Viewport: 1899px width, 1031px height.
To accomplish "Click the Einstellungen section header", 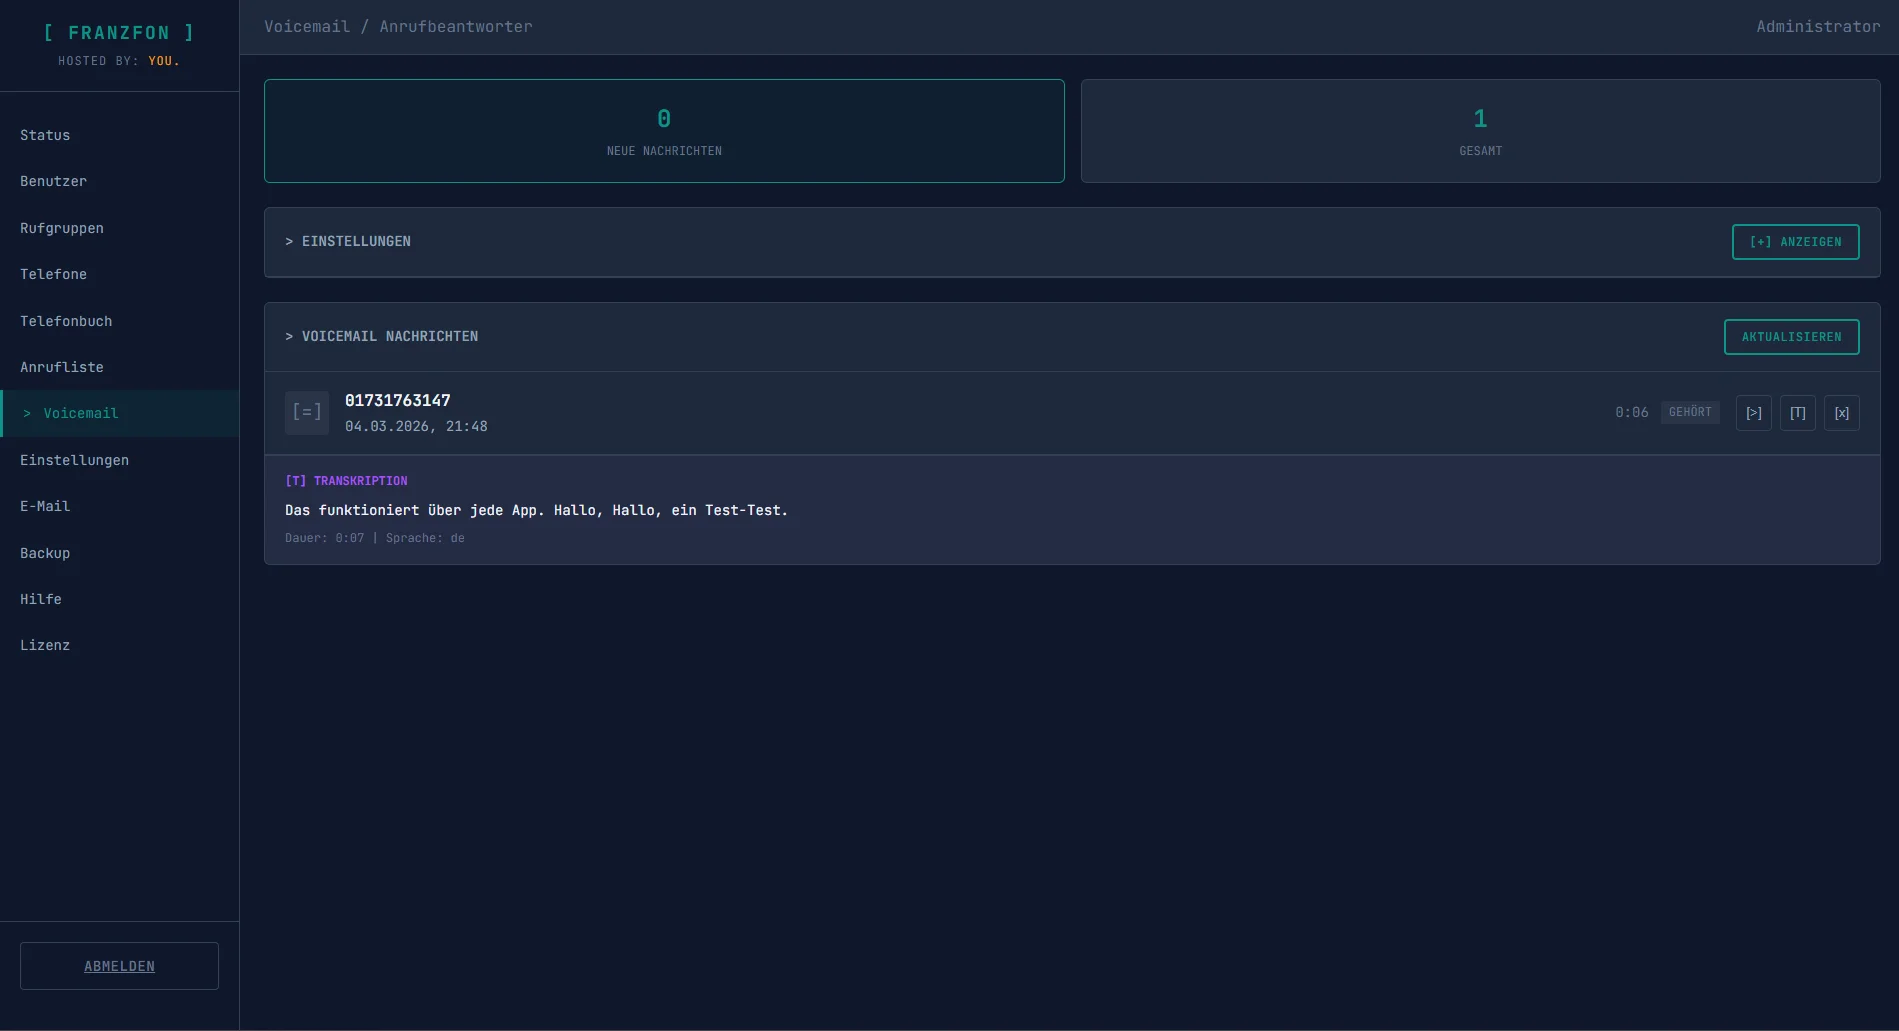I will pyautogui.click(x=348, y=242).
